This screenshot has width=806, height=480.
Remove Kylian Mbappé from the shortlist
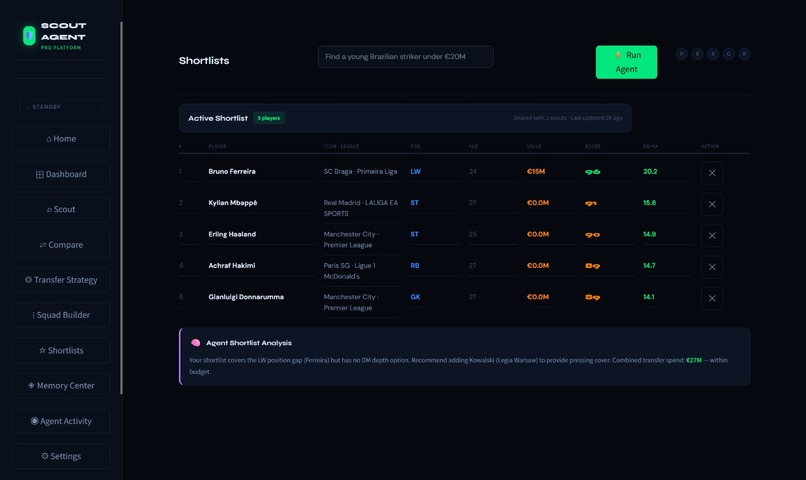[712, 204]
